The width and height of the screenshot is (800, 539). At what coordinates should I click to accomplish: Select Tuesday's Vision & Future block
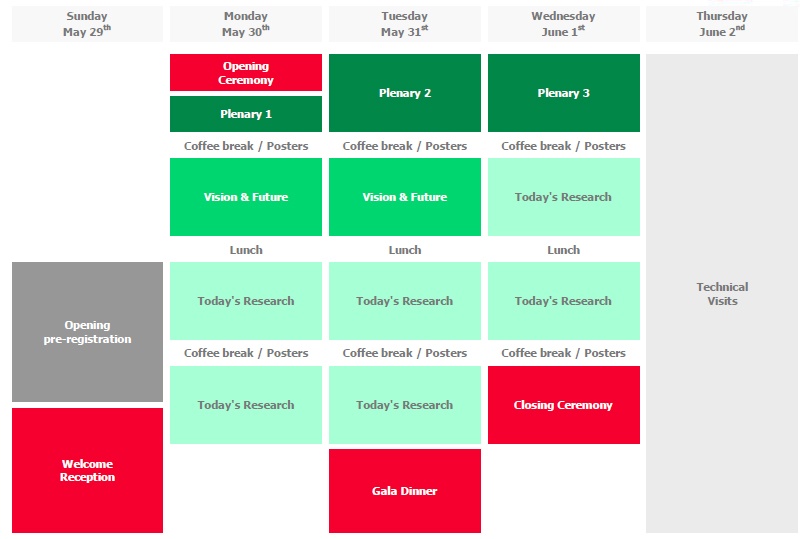coord(404,197)
